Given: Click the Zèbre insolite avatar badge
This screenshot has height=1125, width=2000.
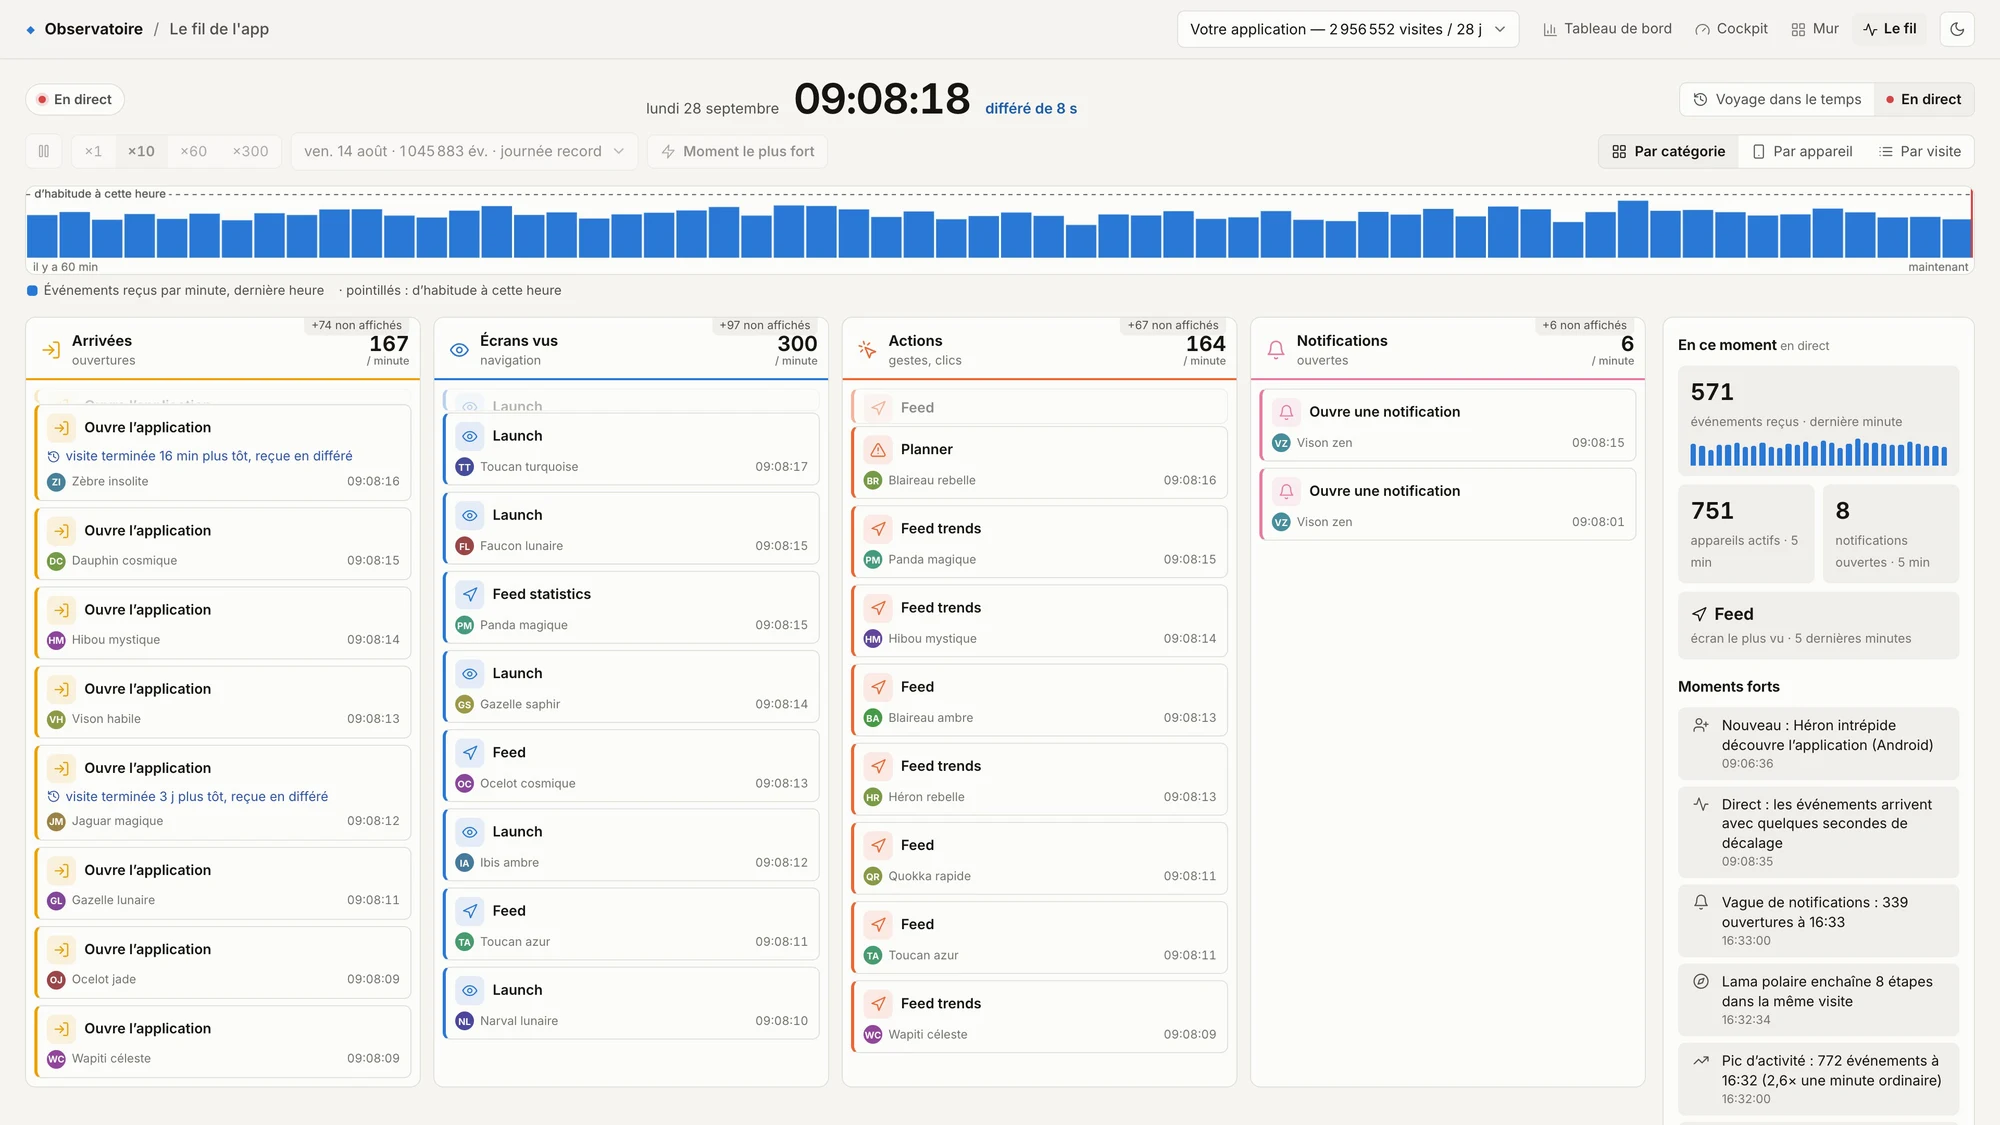Looking at the screenshot, I should click(x=56, y=482).
